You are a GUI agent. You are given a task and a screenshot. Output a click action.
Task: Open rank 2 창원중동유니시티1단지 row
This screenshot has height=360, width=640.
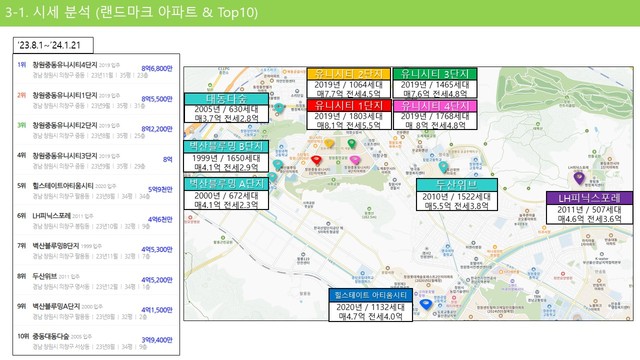click(x=96, y=100)
